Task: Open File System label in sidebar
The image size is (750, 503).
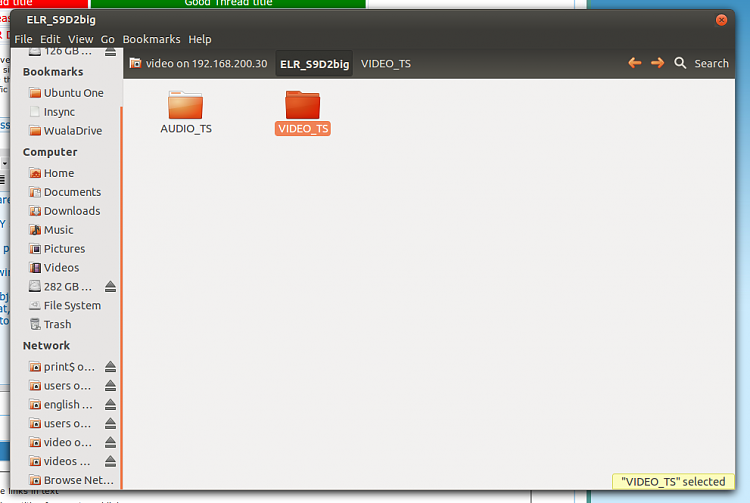Action: point(72,306)
